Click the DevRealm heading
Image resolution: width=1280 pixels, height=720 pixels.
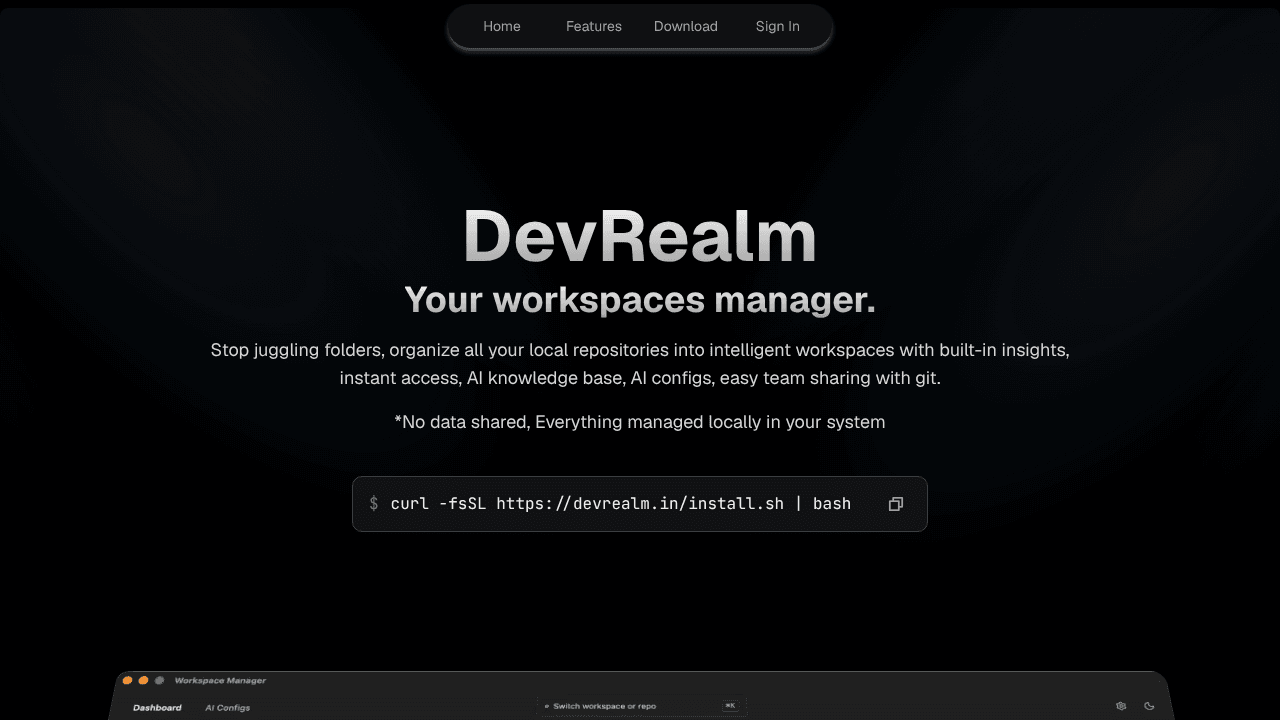[x=640, y=237]
